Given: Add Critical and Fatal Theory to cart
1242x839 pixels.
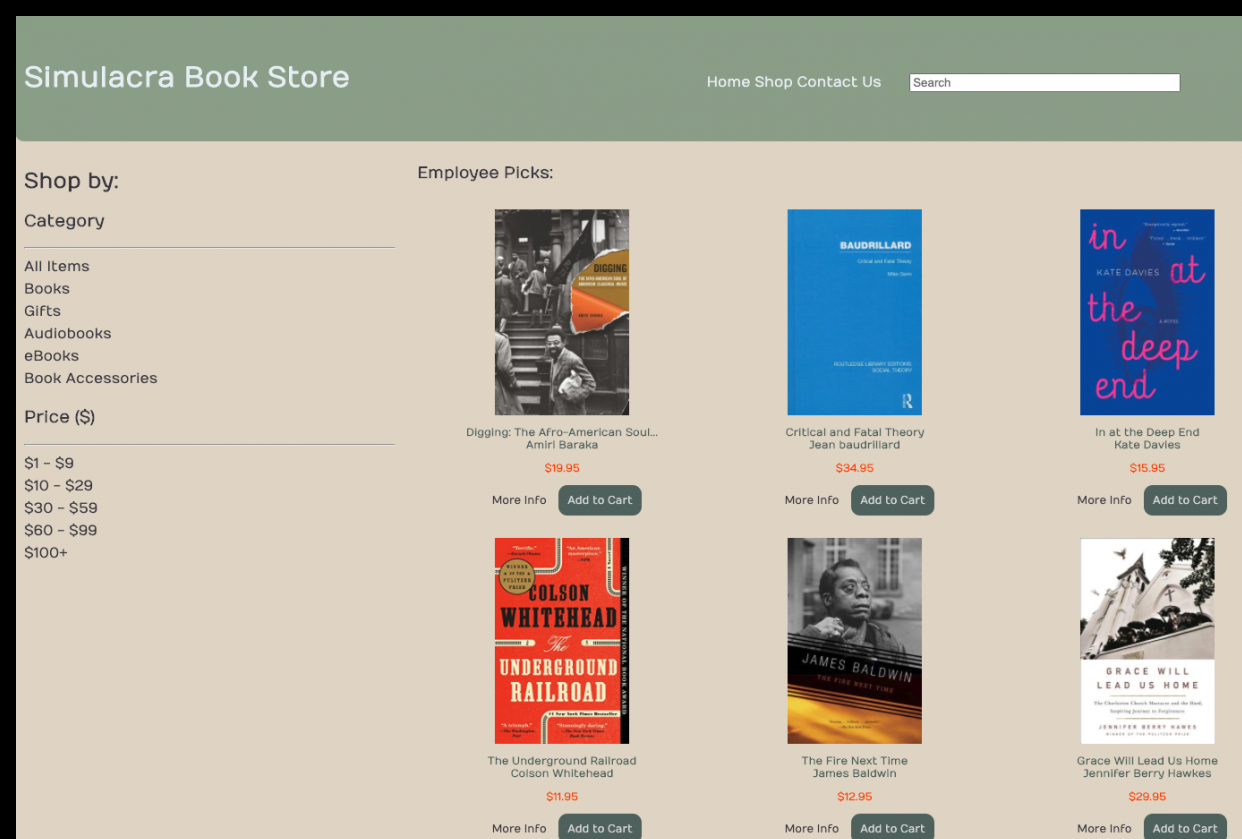Looking at the screenshot, I should 893,500.
